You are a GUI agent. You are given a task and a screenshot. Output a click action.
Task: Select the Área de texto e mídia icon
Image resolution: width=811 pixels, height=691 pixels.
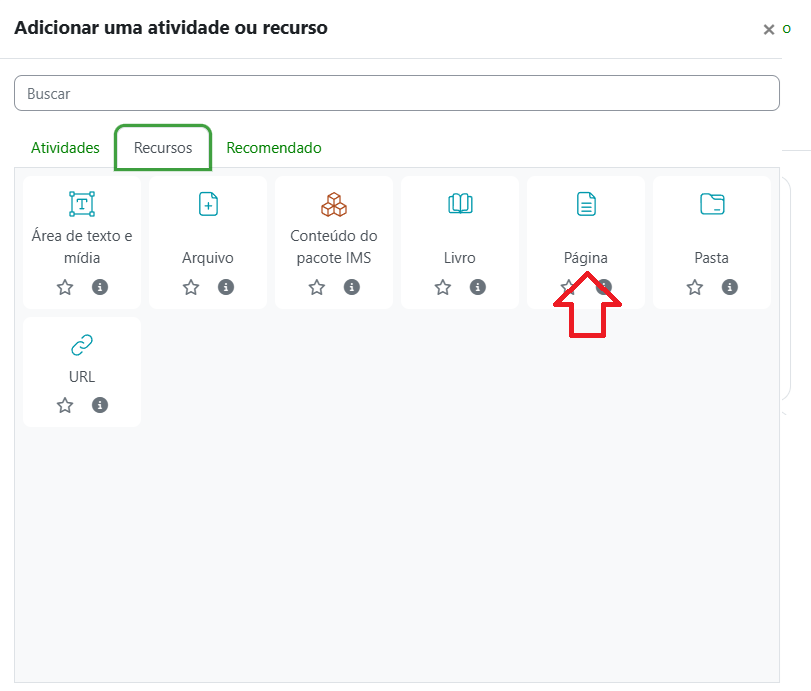pos(82,204)
